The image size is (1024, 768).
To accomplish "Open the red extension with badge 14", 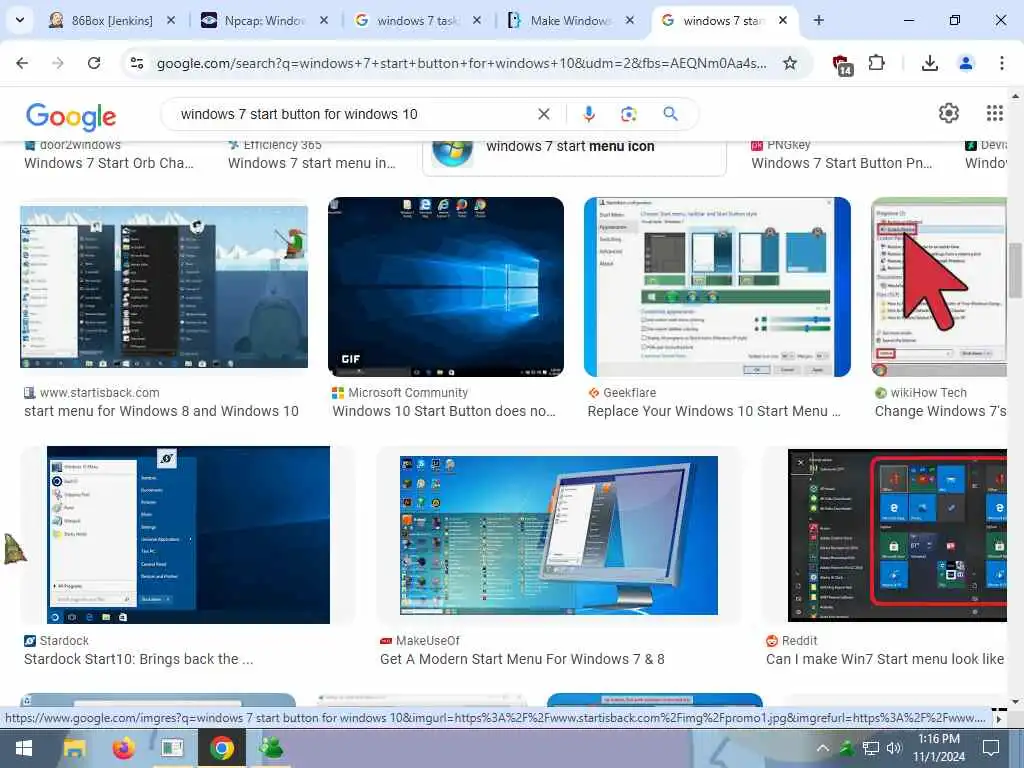I will [x=842, y=64].
